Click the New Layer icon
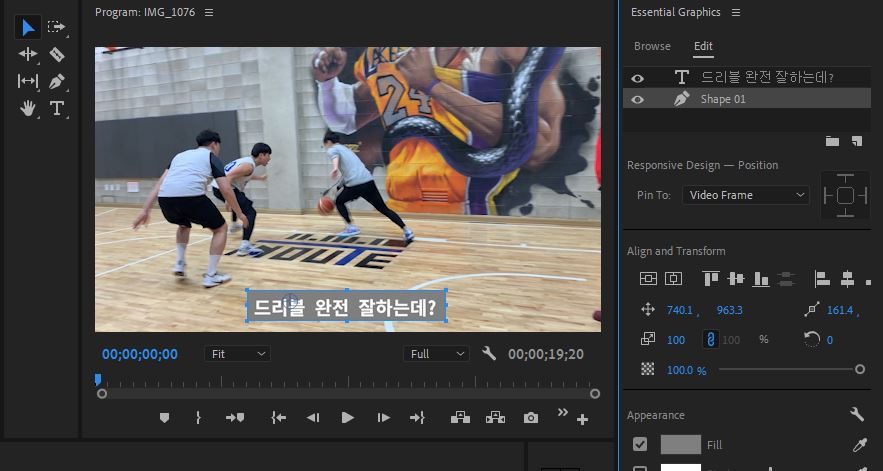Screen dimensions: 883x471 coord(857,141)
